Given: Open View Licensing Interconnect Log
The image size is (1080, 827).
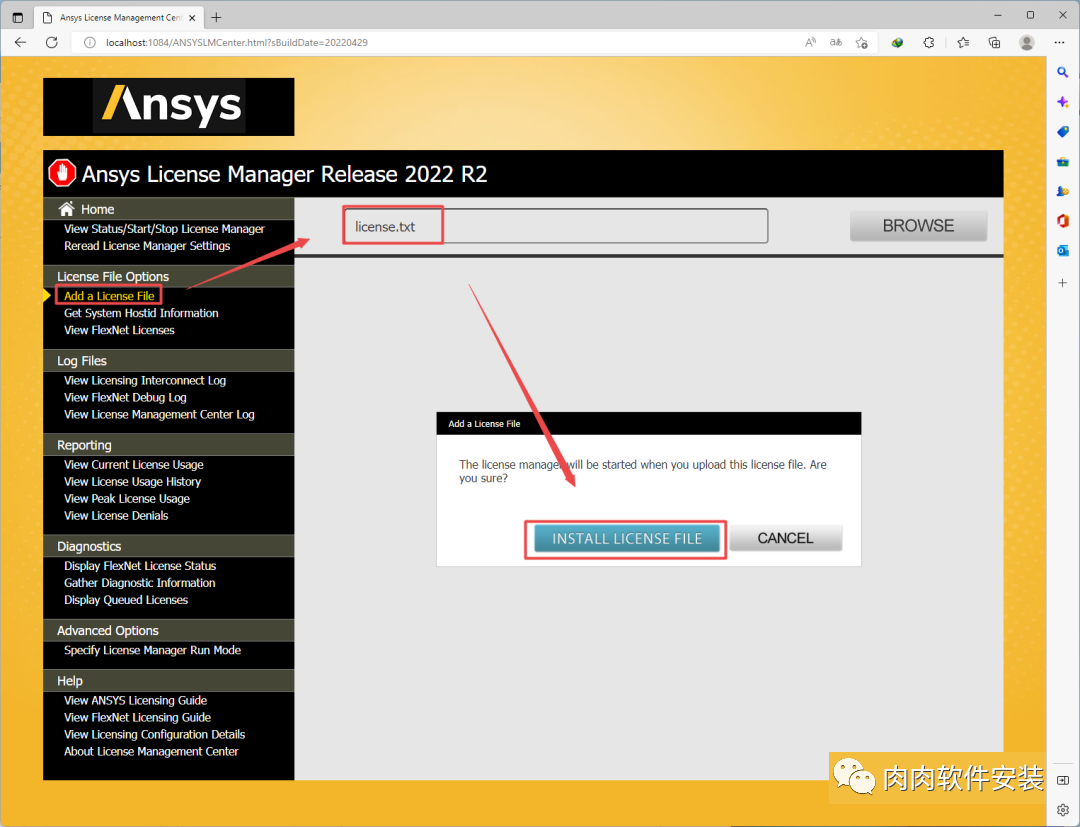Looking at the screenshot, I should click(145, 380).
